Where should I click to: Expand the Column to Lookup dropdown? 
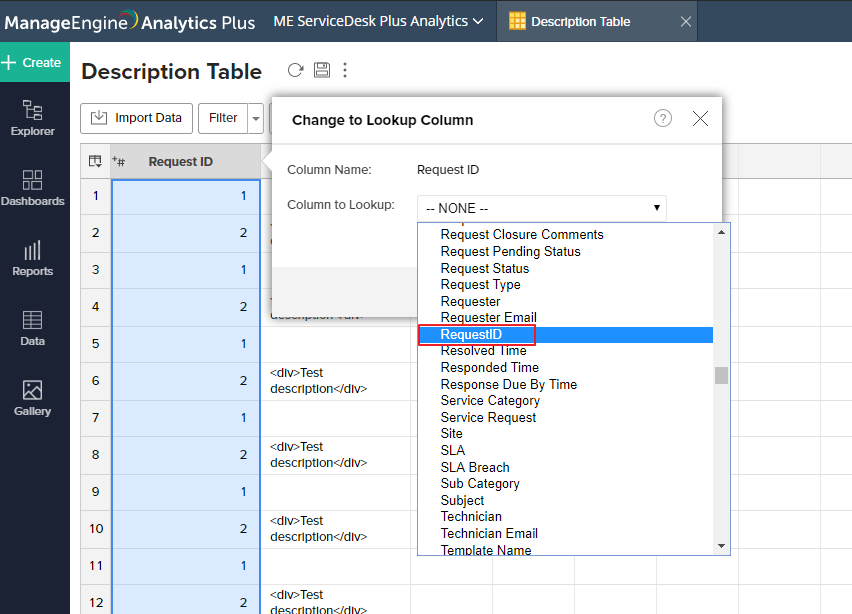[541, 208]
